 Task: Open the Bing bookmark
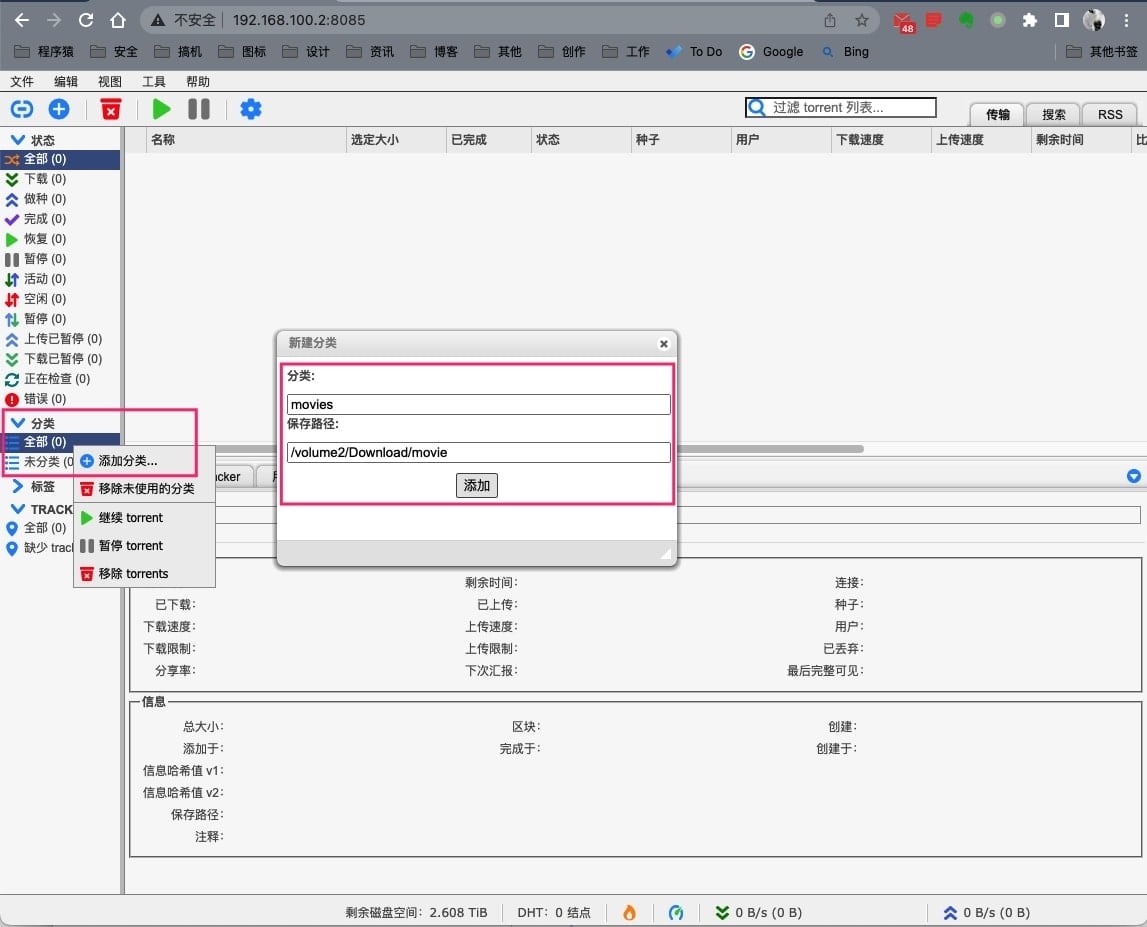tap(846, 52)
